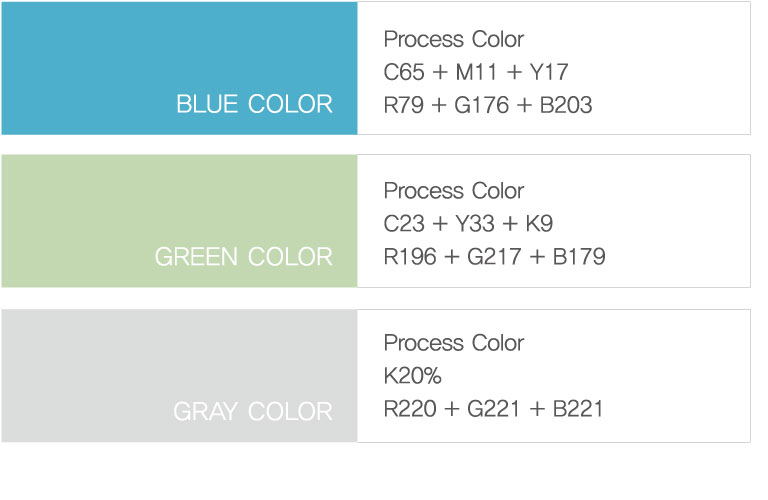Select the Process Color heading beside blue
The width and height of the screenshot is (768, 500).
tap(454, 40)
